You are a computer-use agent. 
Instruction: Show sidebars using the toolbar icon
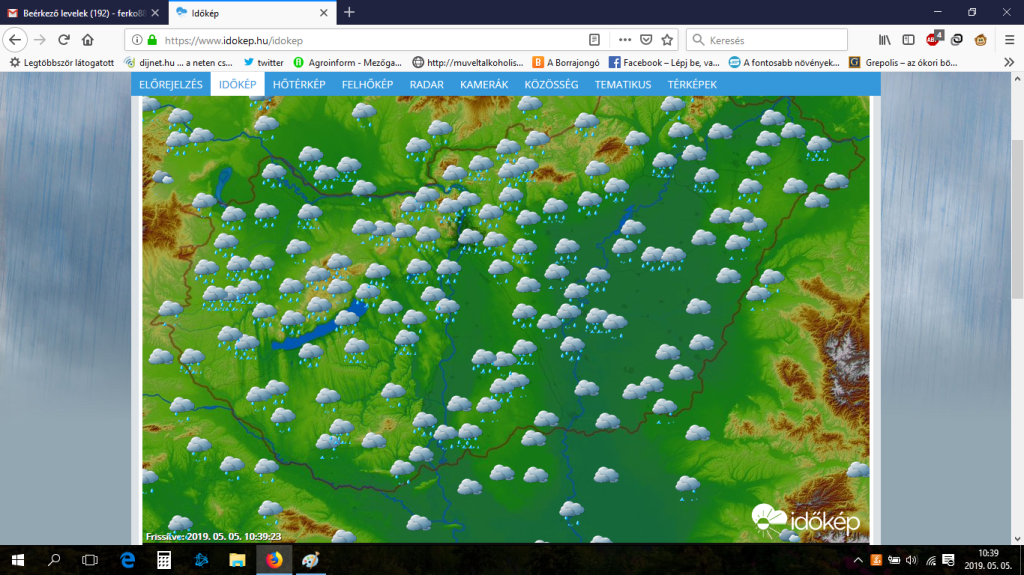pos(908,40)
